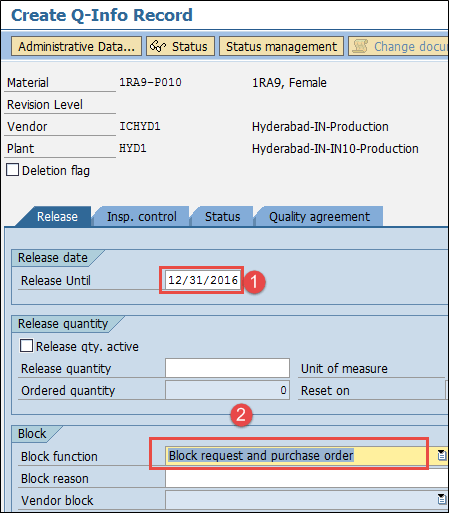Viewport: 449px width, 513px height.
Task: Open Block function dropdown list icon
Action: [442, 455]
